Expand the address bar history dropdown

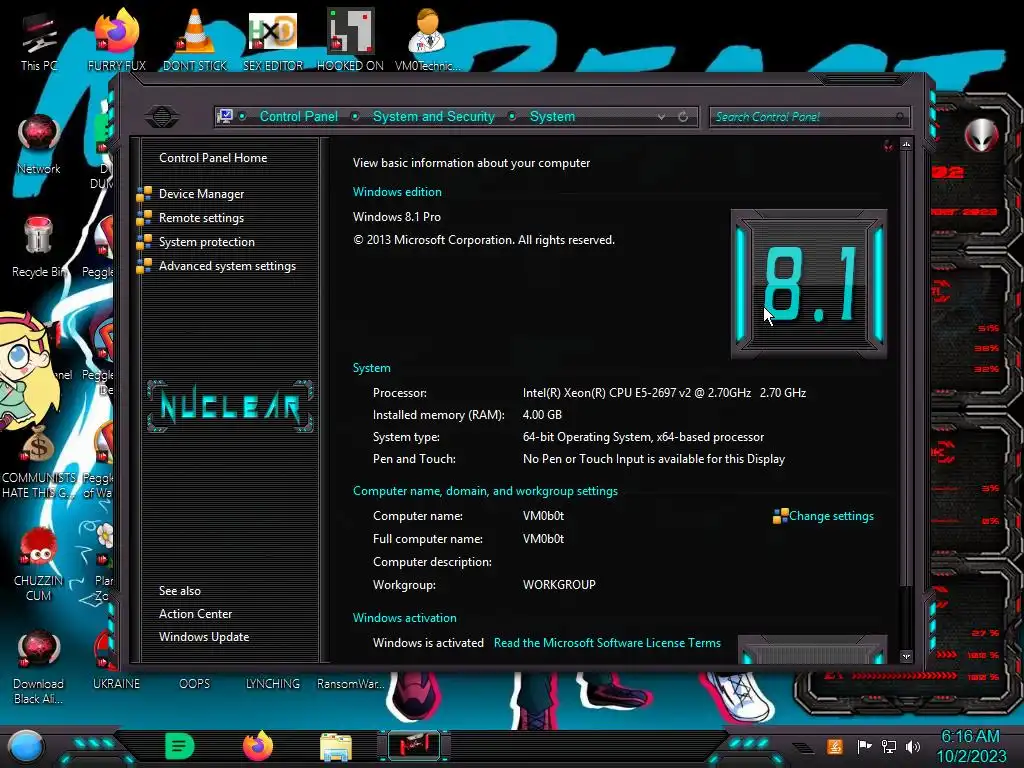pos(662,117)
